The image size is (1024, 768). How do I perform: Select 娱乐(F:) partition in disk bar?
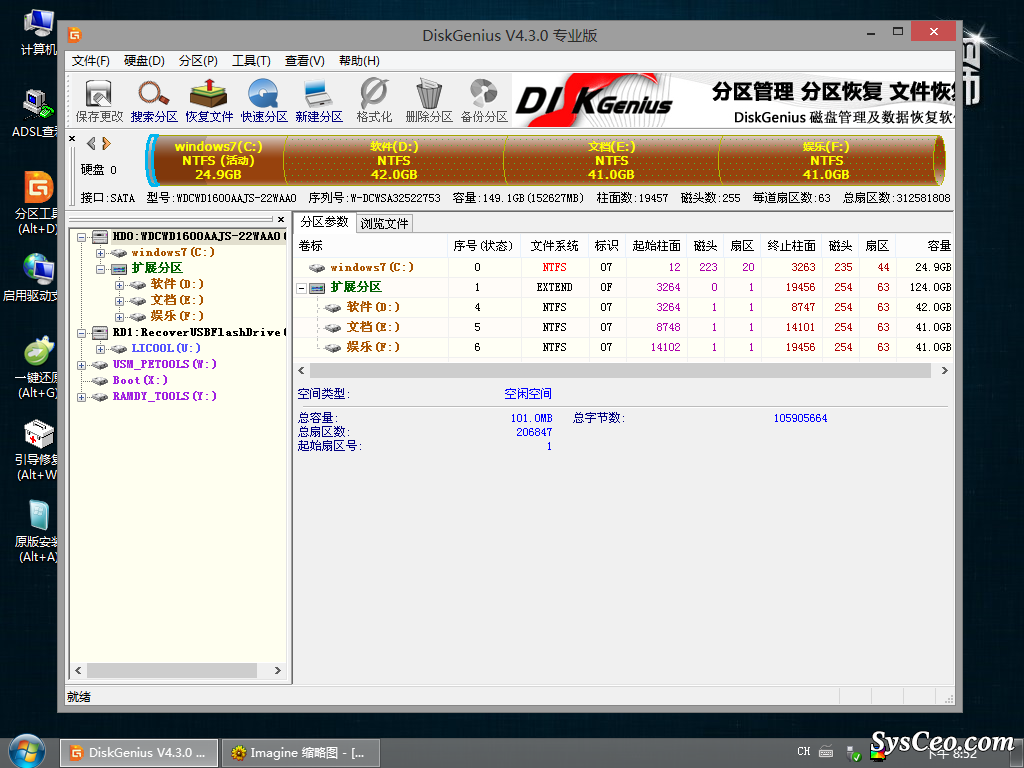826,161
